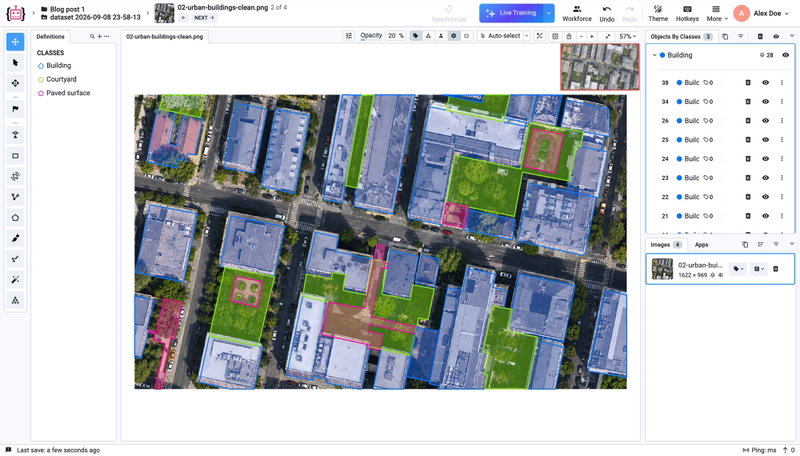This screenshot has width=800, height=456.
Task: Open three-dot menu for object 22
Action: pyautogui.click(x=782, y=197)
